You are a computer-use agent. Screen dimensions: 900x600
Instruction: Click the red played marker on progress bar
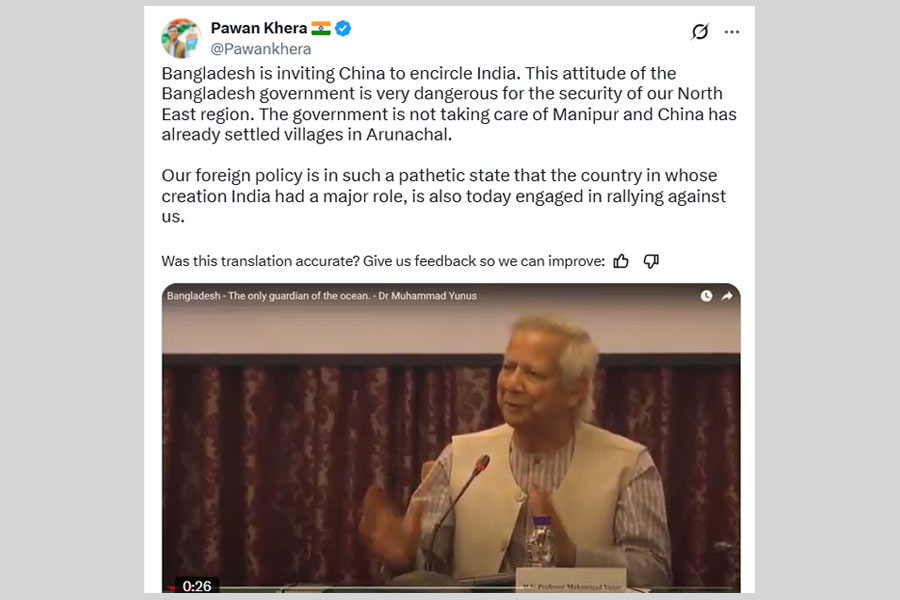click(x=171, y=588)
